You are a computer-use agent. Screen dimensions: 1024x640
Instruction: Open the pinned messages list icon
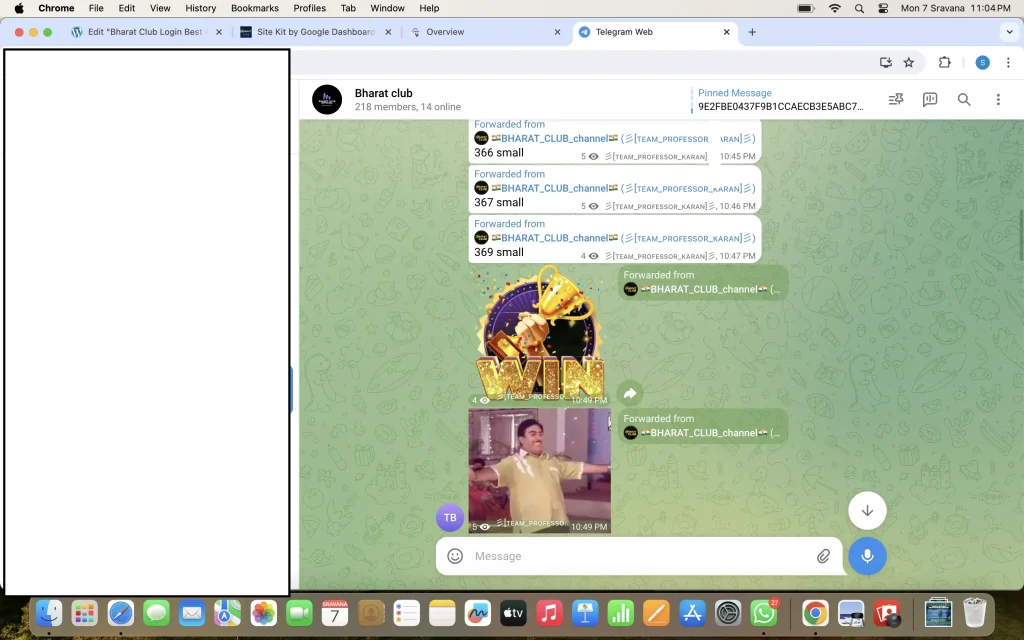(895, 100)
